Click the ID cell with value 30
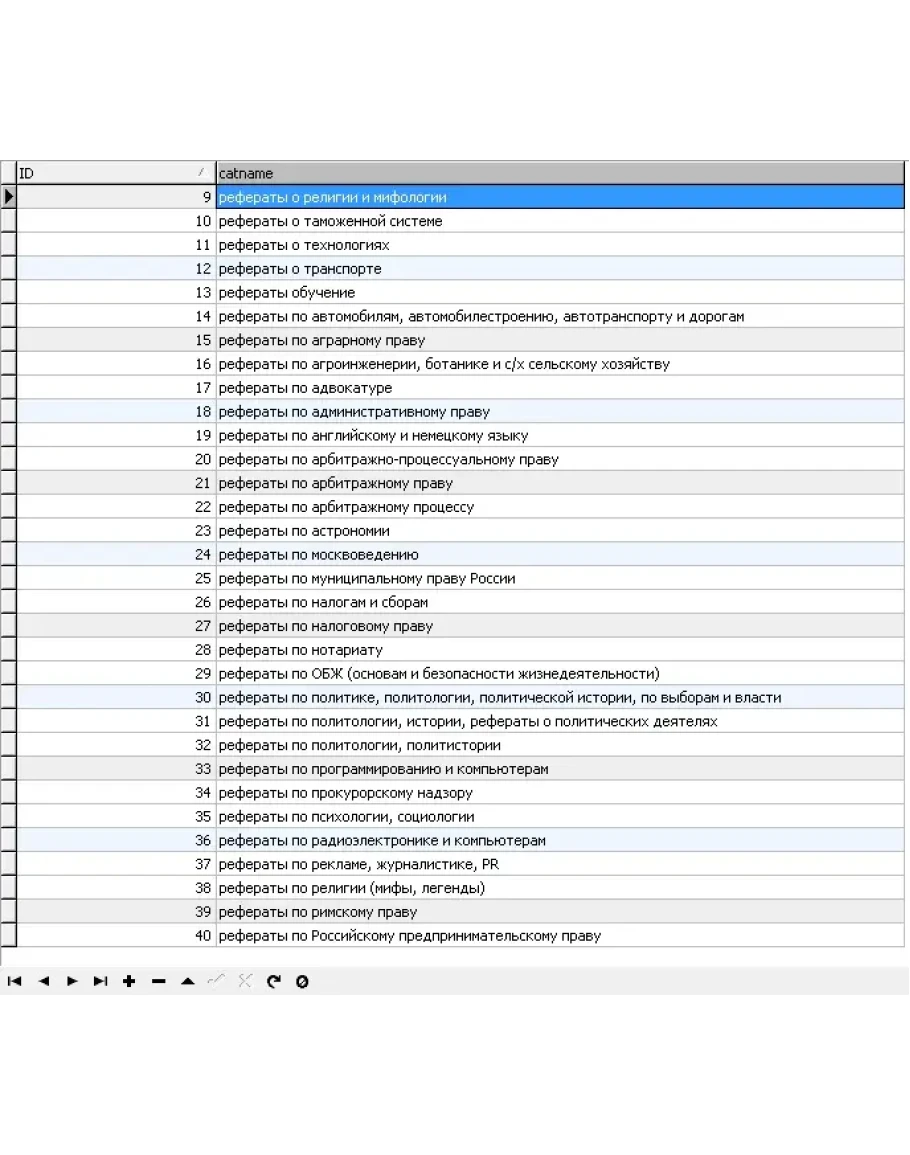 point(116,698)
